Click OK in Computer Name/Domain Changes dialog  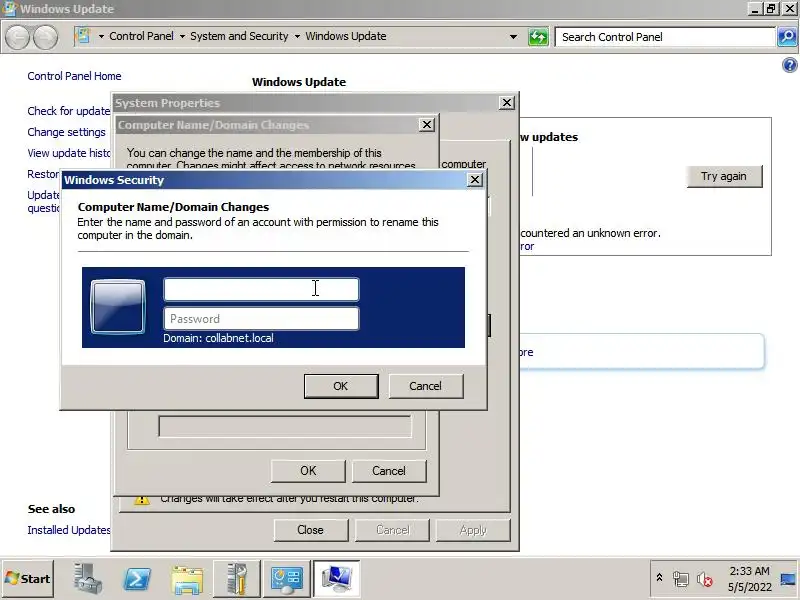pyautogui.click(x=308, y=470)
